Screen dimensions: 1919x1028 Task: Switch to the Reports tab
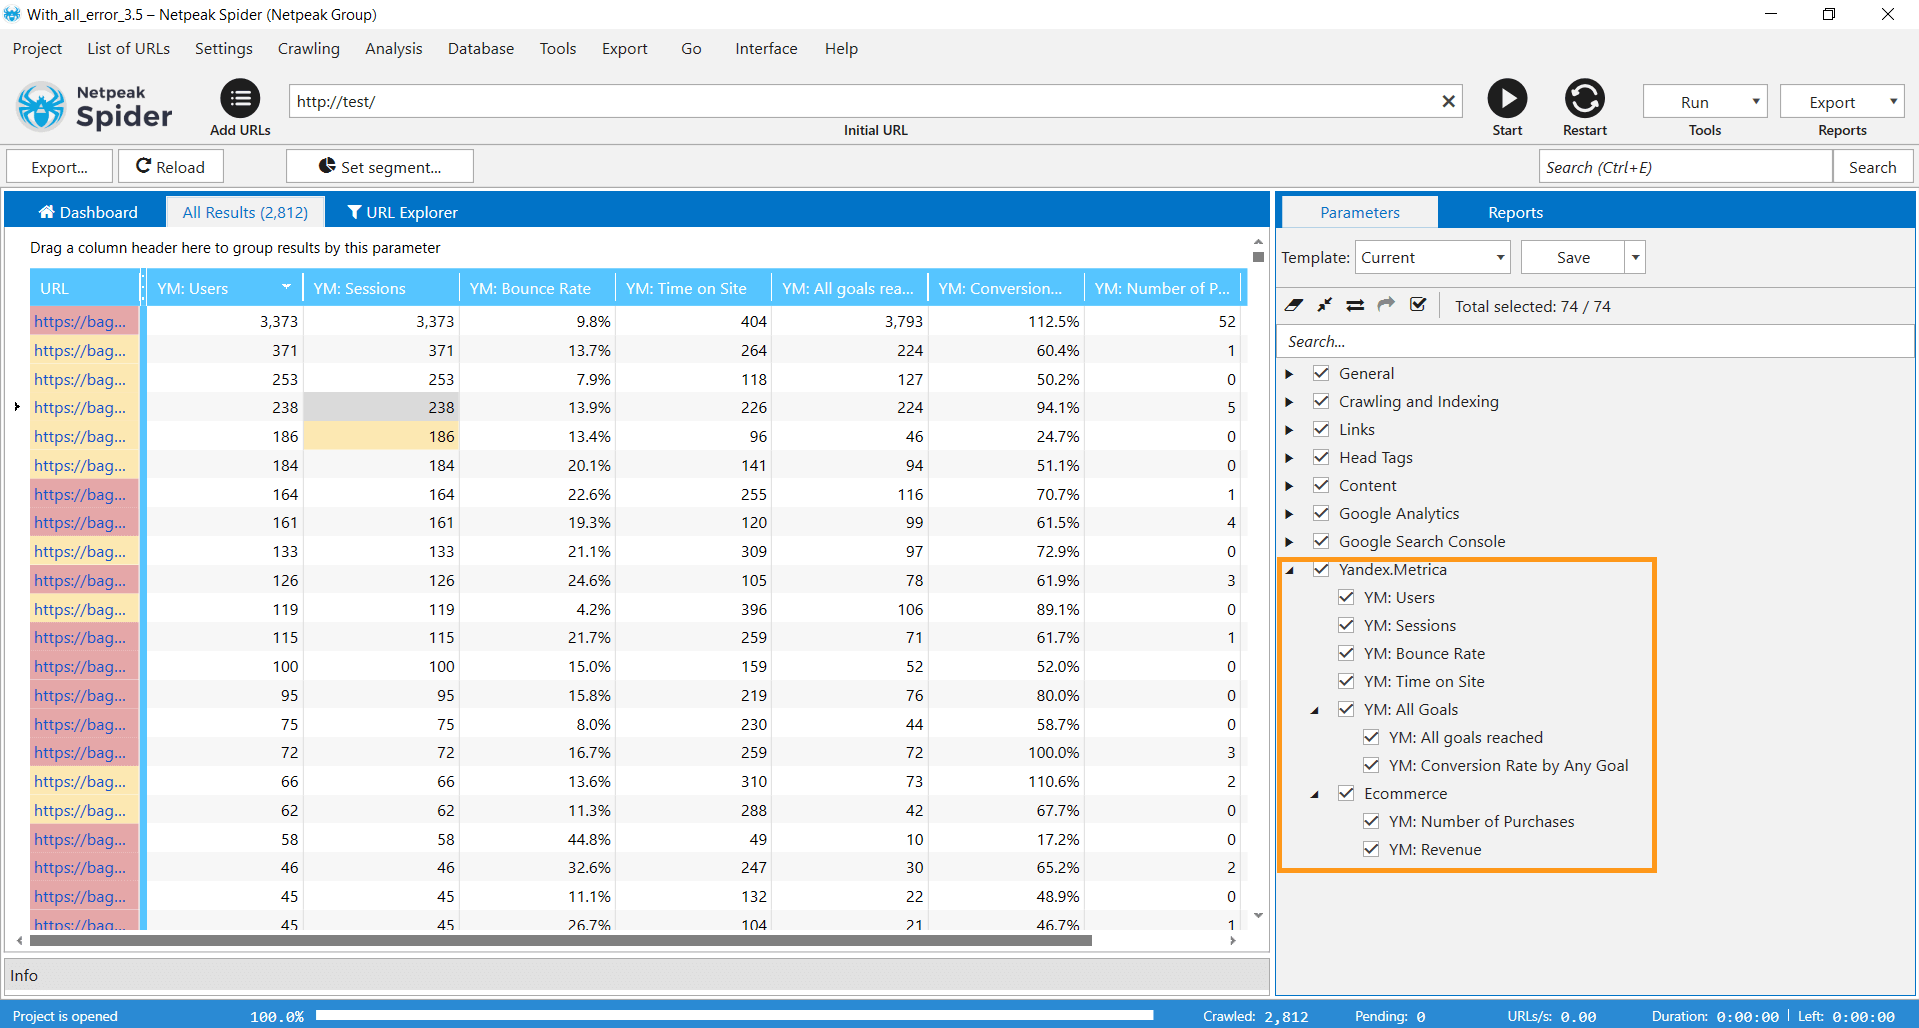click(1514, 212)
